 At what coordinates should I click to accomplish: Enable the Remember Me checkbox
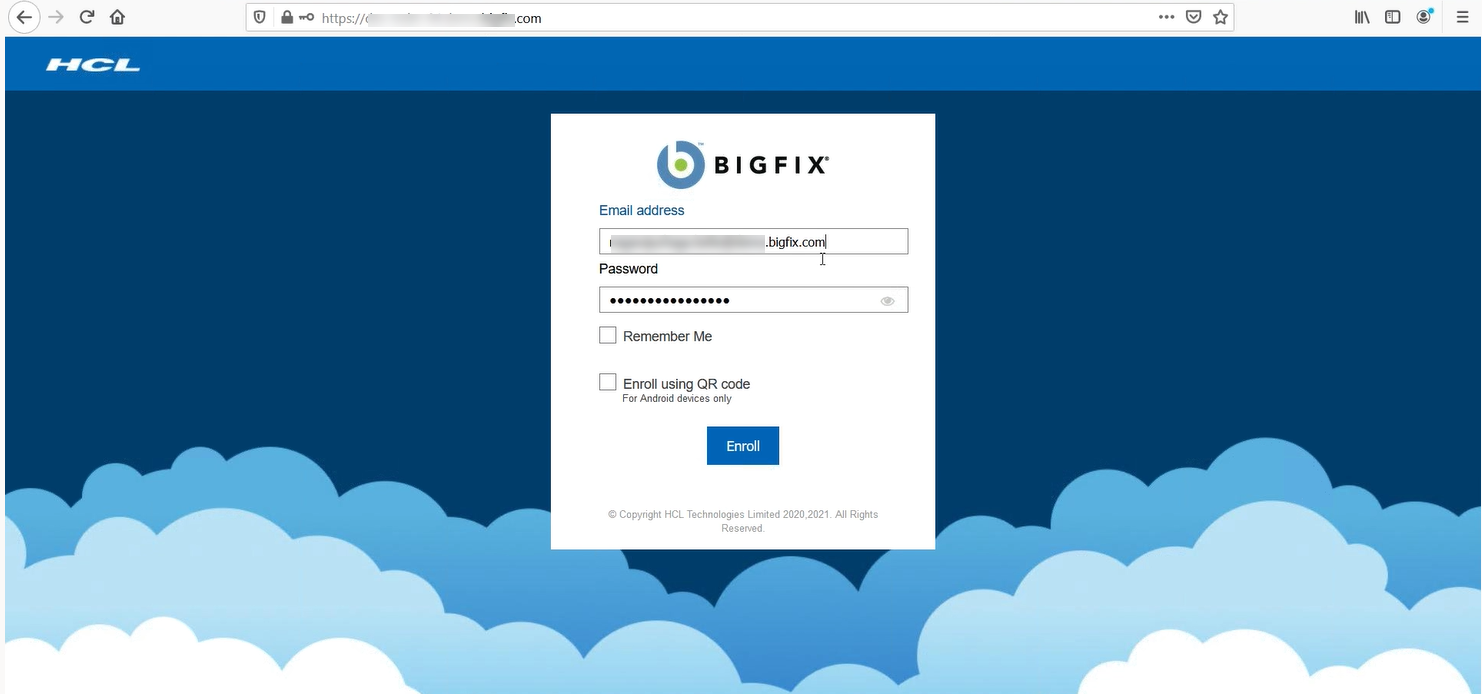click(607, 335)
